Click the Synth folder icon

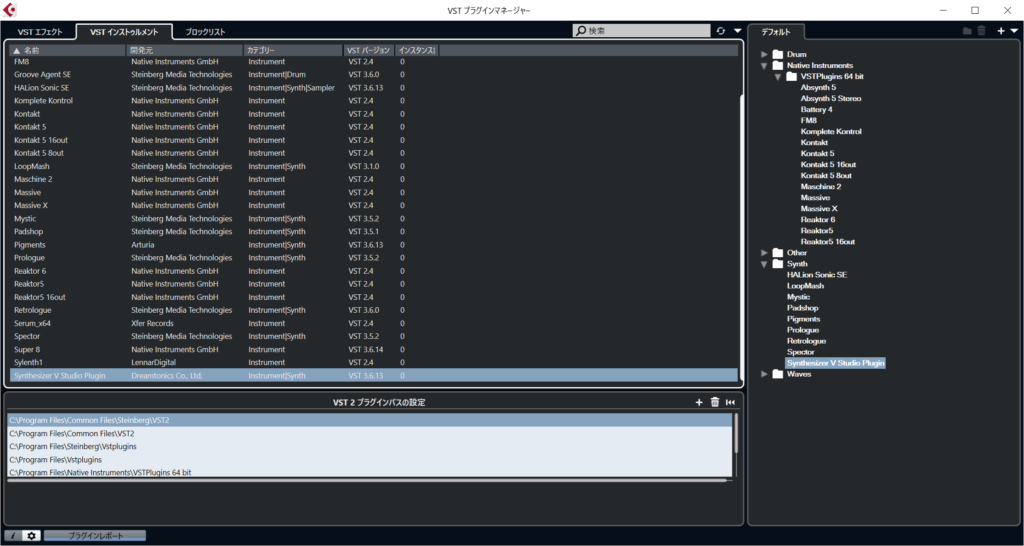coord(777,264)
